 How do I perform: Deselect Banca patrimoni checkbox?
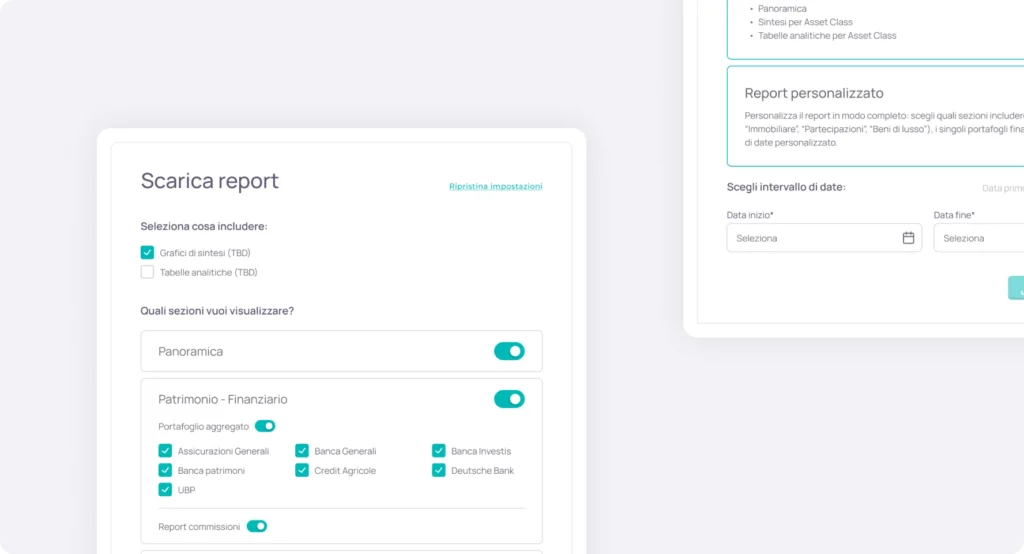click(165, 470)
